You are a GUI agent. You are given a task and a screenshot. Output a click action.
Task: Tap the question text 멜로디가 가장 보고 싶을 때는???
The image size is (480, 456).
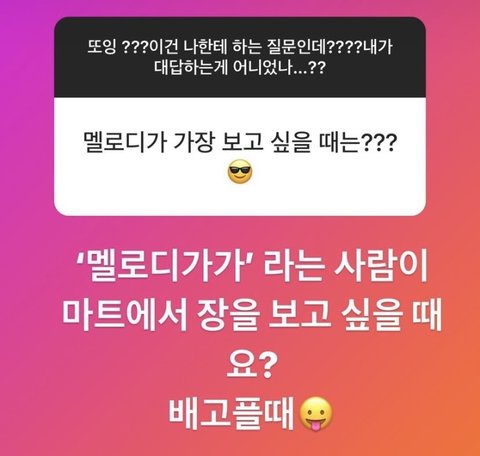240,143
